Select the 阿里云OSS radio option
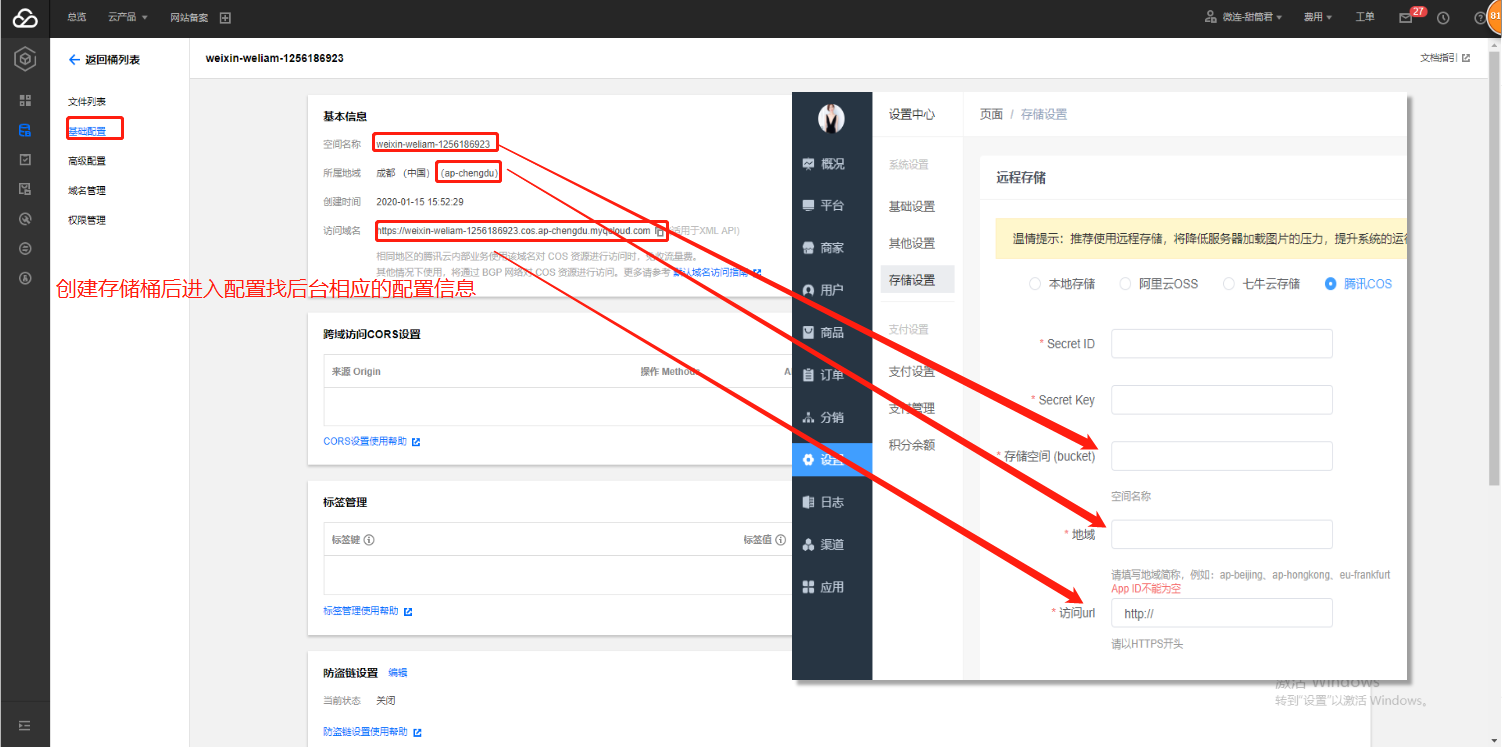The width and height of the screenshot is (1502, 747). pos(1158,284)
